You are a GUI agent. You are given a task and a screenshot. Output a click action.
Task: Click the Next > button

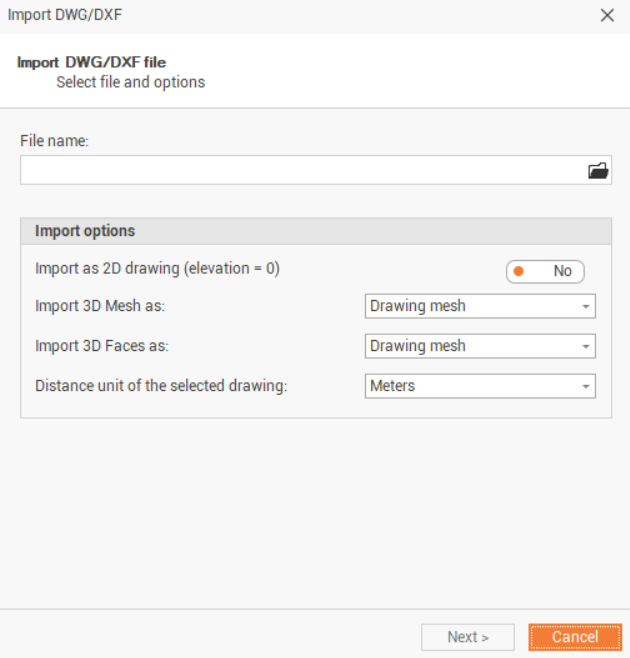pos(467,637)
